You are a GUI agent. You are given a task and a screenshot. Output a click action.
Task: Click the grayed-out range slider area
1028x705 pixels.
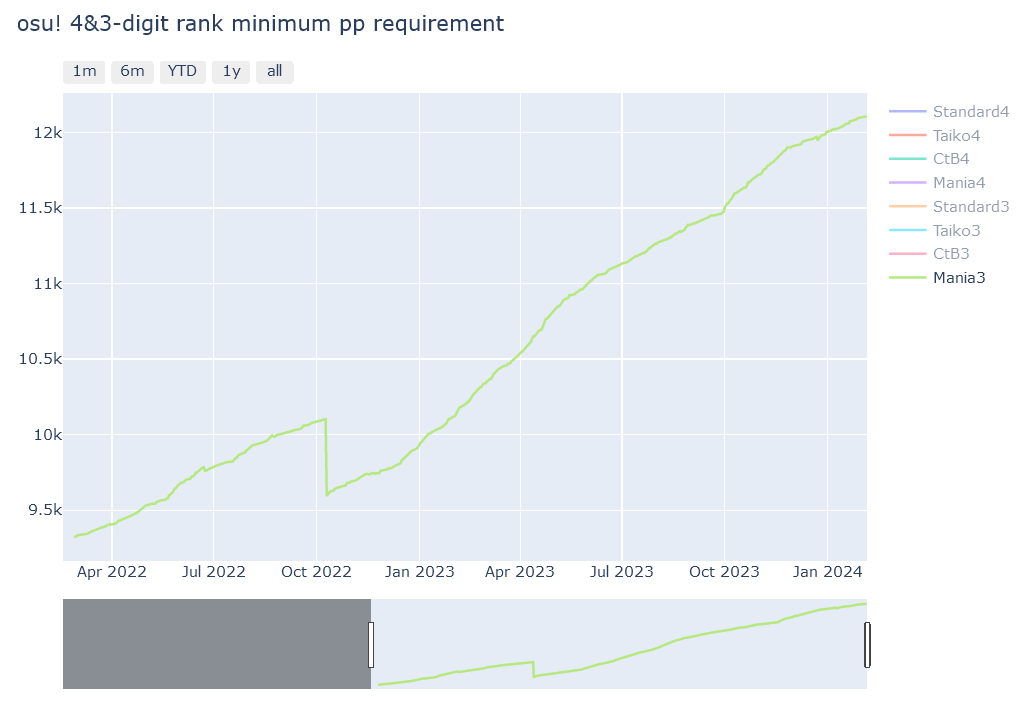coord(216,644)
